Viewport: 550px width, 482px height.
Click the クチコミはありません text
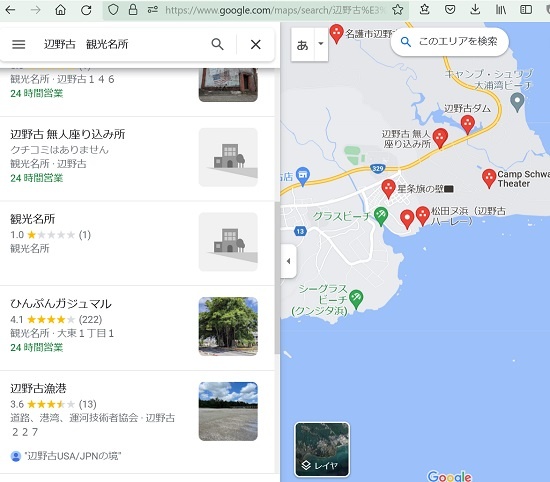(59, 149)
